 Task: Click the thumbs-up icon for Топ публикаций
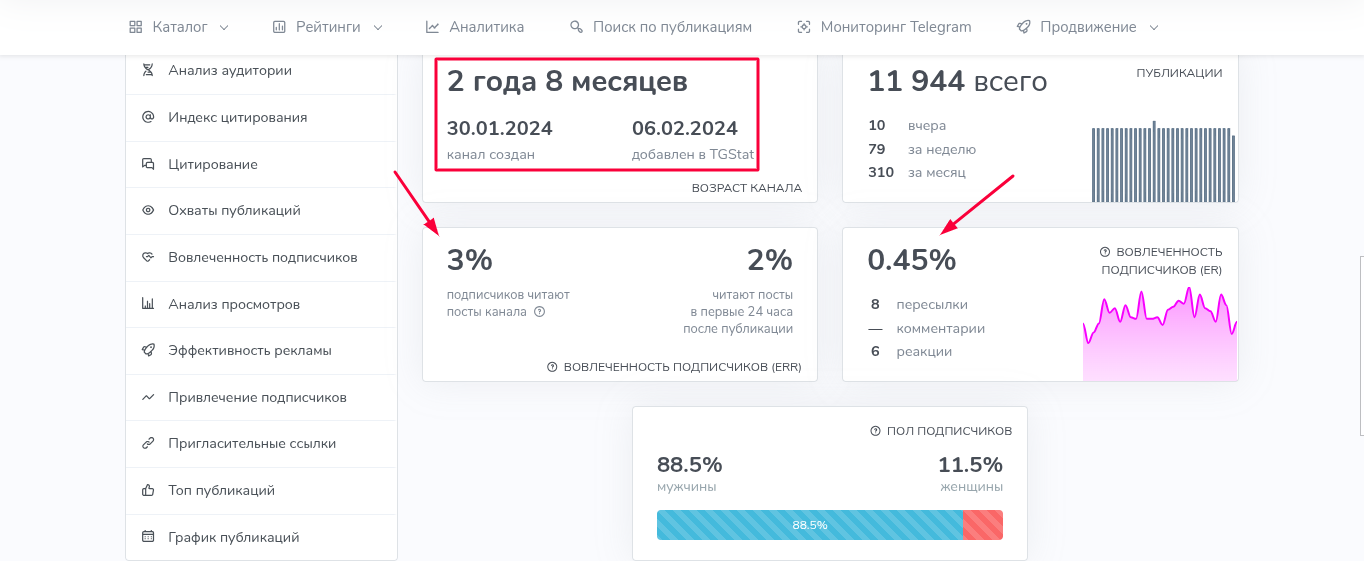click(148, 490)
